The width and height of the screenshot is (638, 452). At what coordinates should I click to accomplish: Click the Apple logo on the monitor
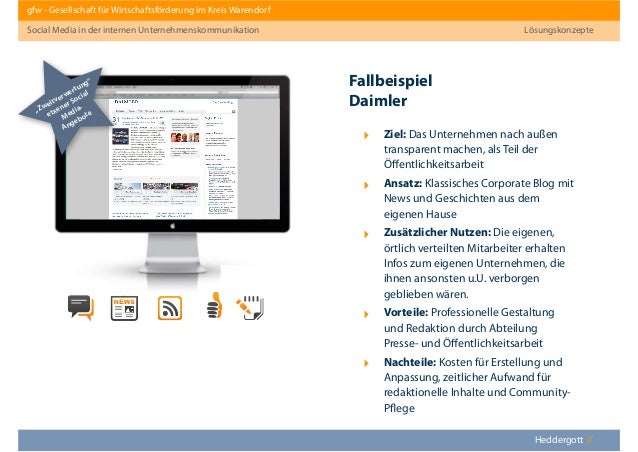[x=173, y=225]
